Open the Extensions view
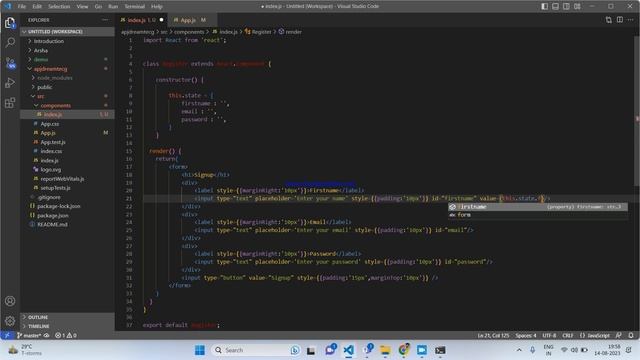The image size is (640, 360). coord(10,102)
